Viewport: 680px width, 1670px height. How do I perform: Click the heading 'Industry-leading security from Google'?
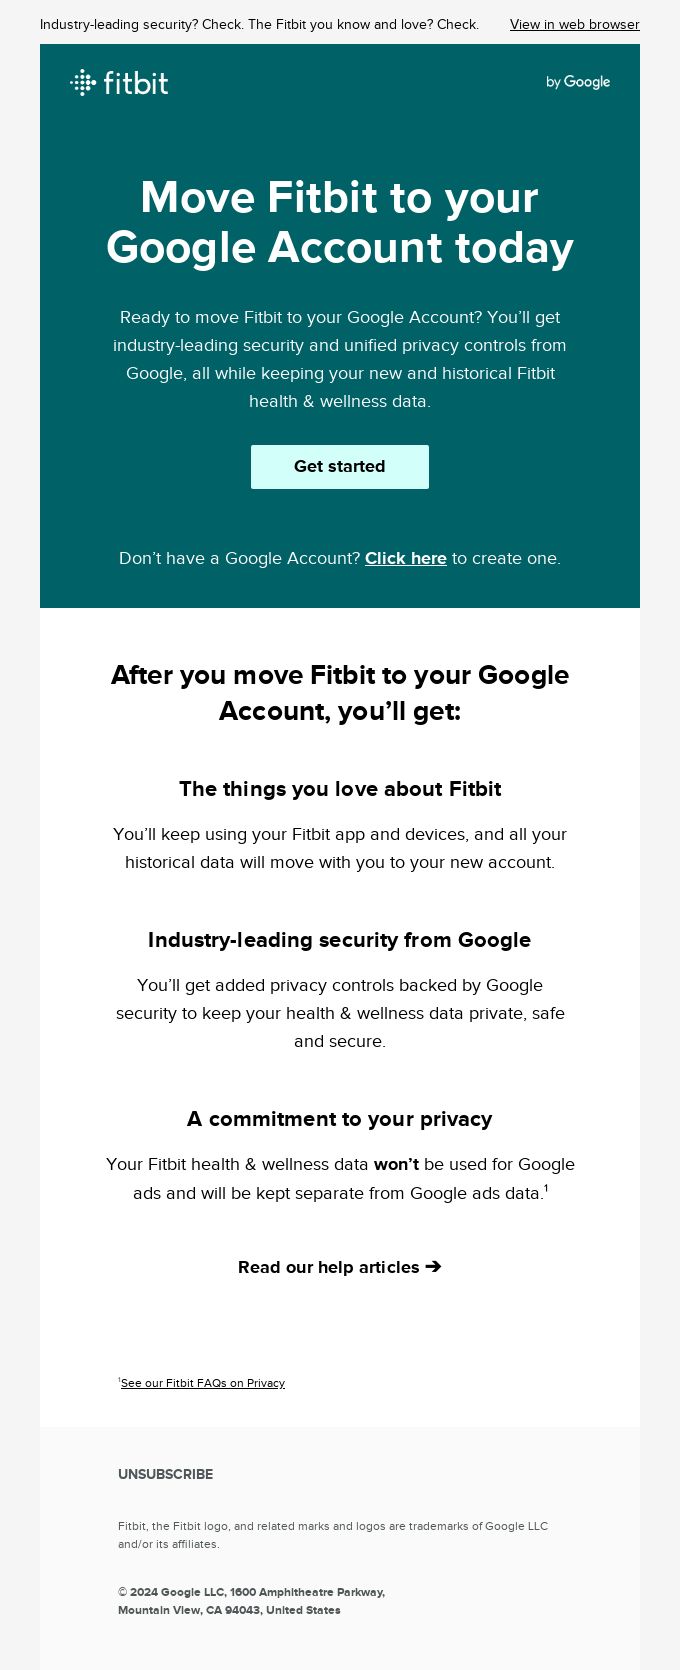click(340, 940)
